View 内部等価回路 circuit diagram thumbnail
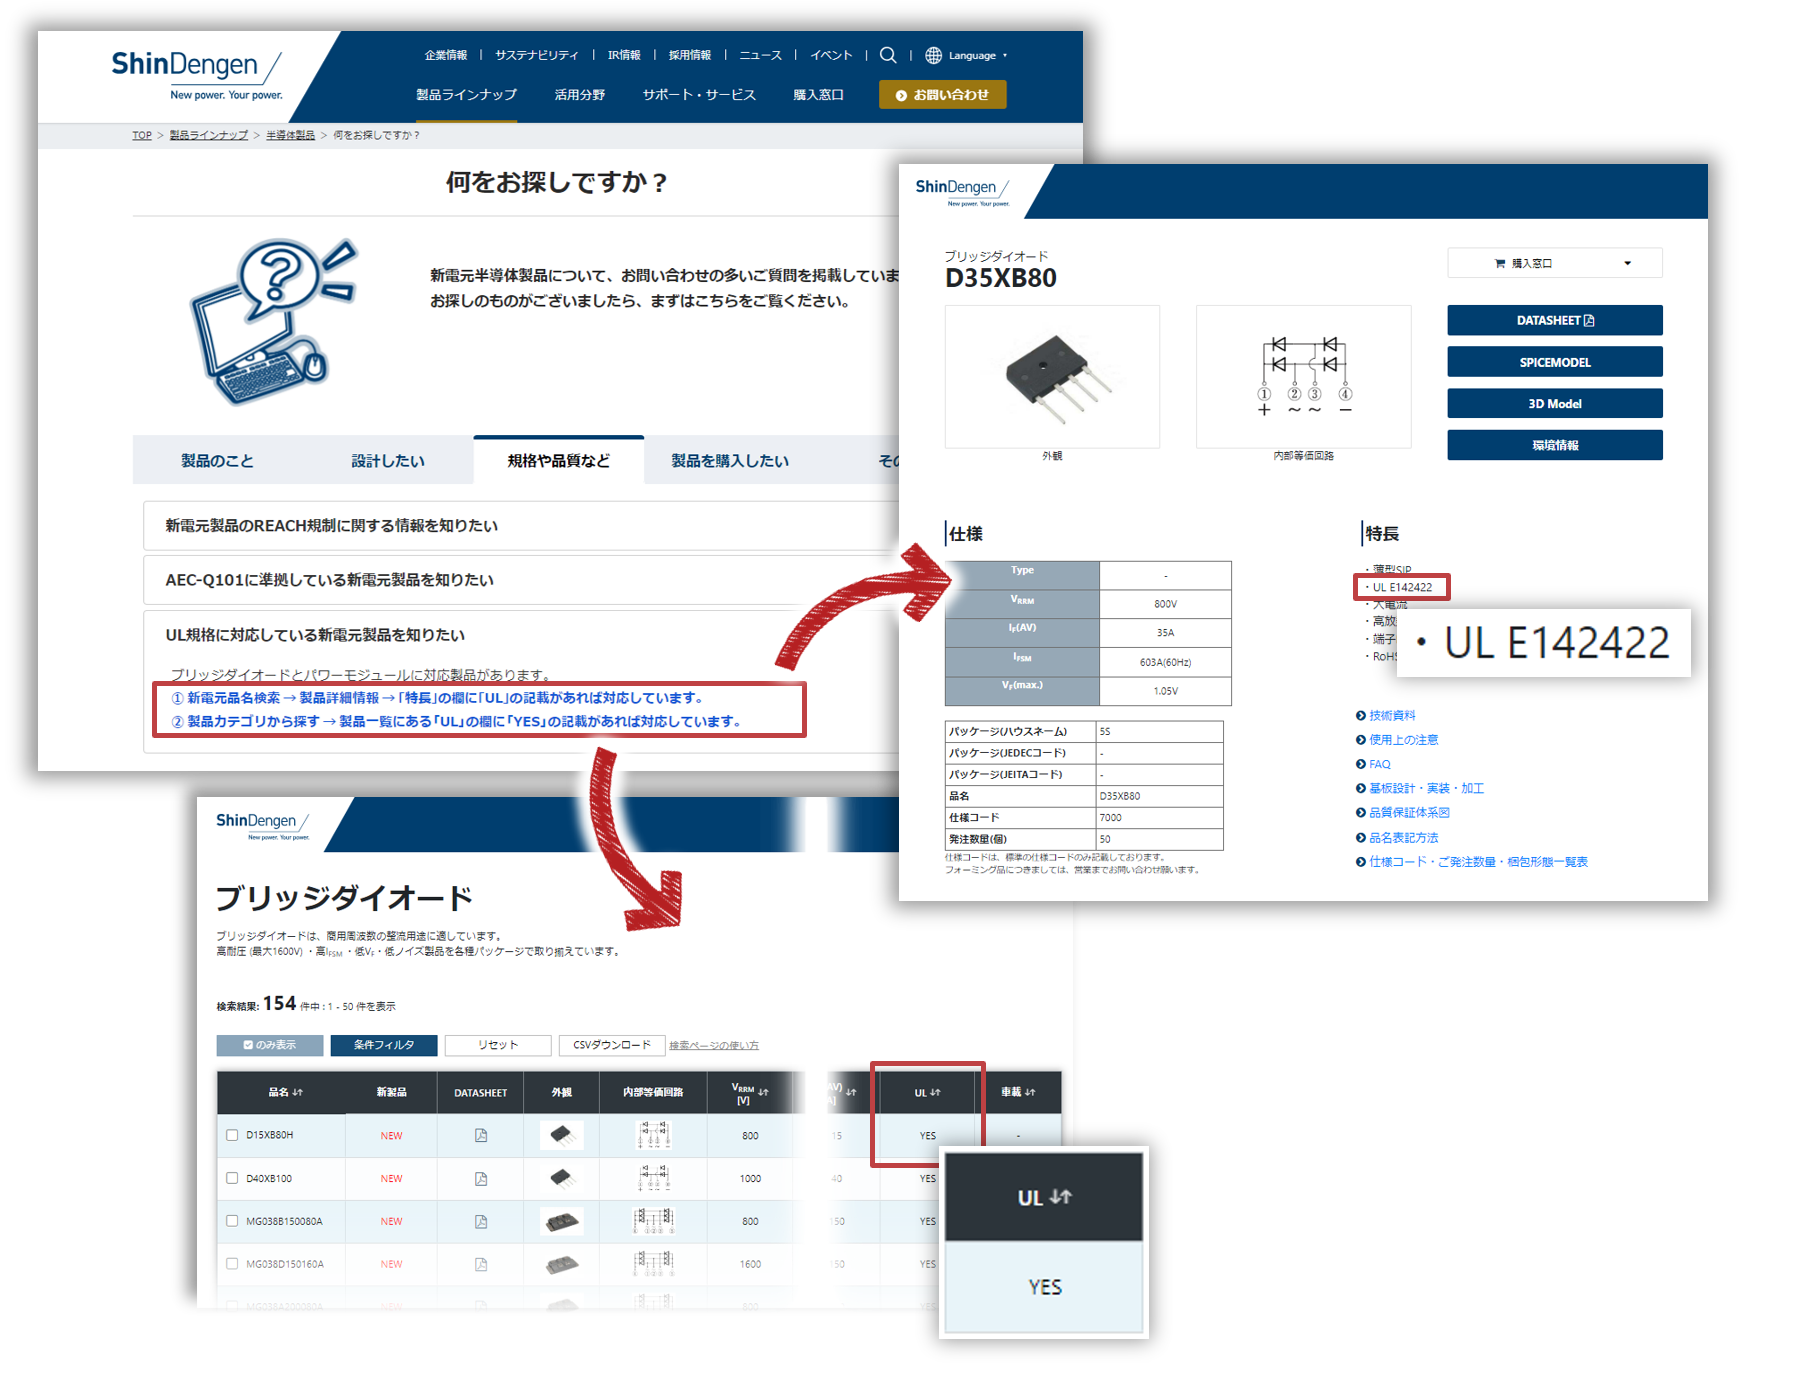This screenshot has width=1819, height=1379. (1304, 377)
